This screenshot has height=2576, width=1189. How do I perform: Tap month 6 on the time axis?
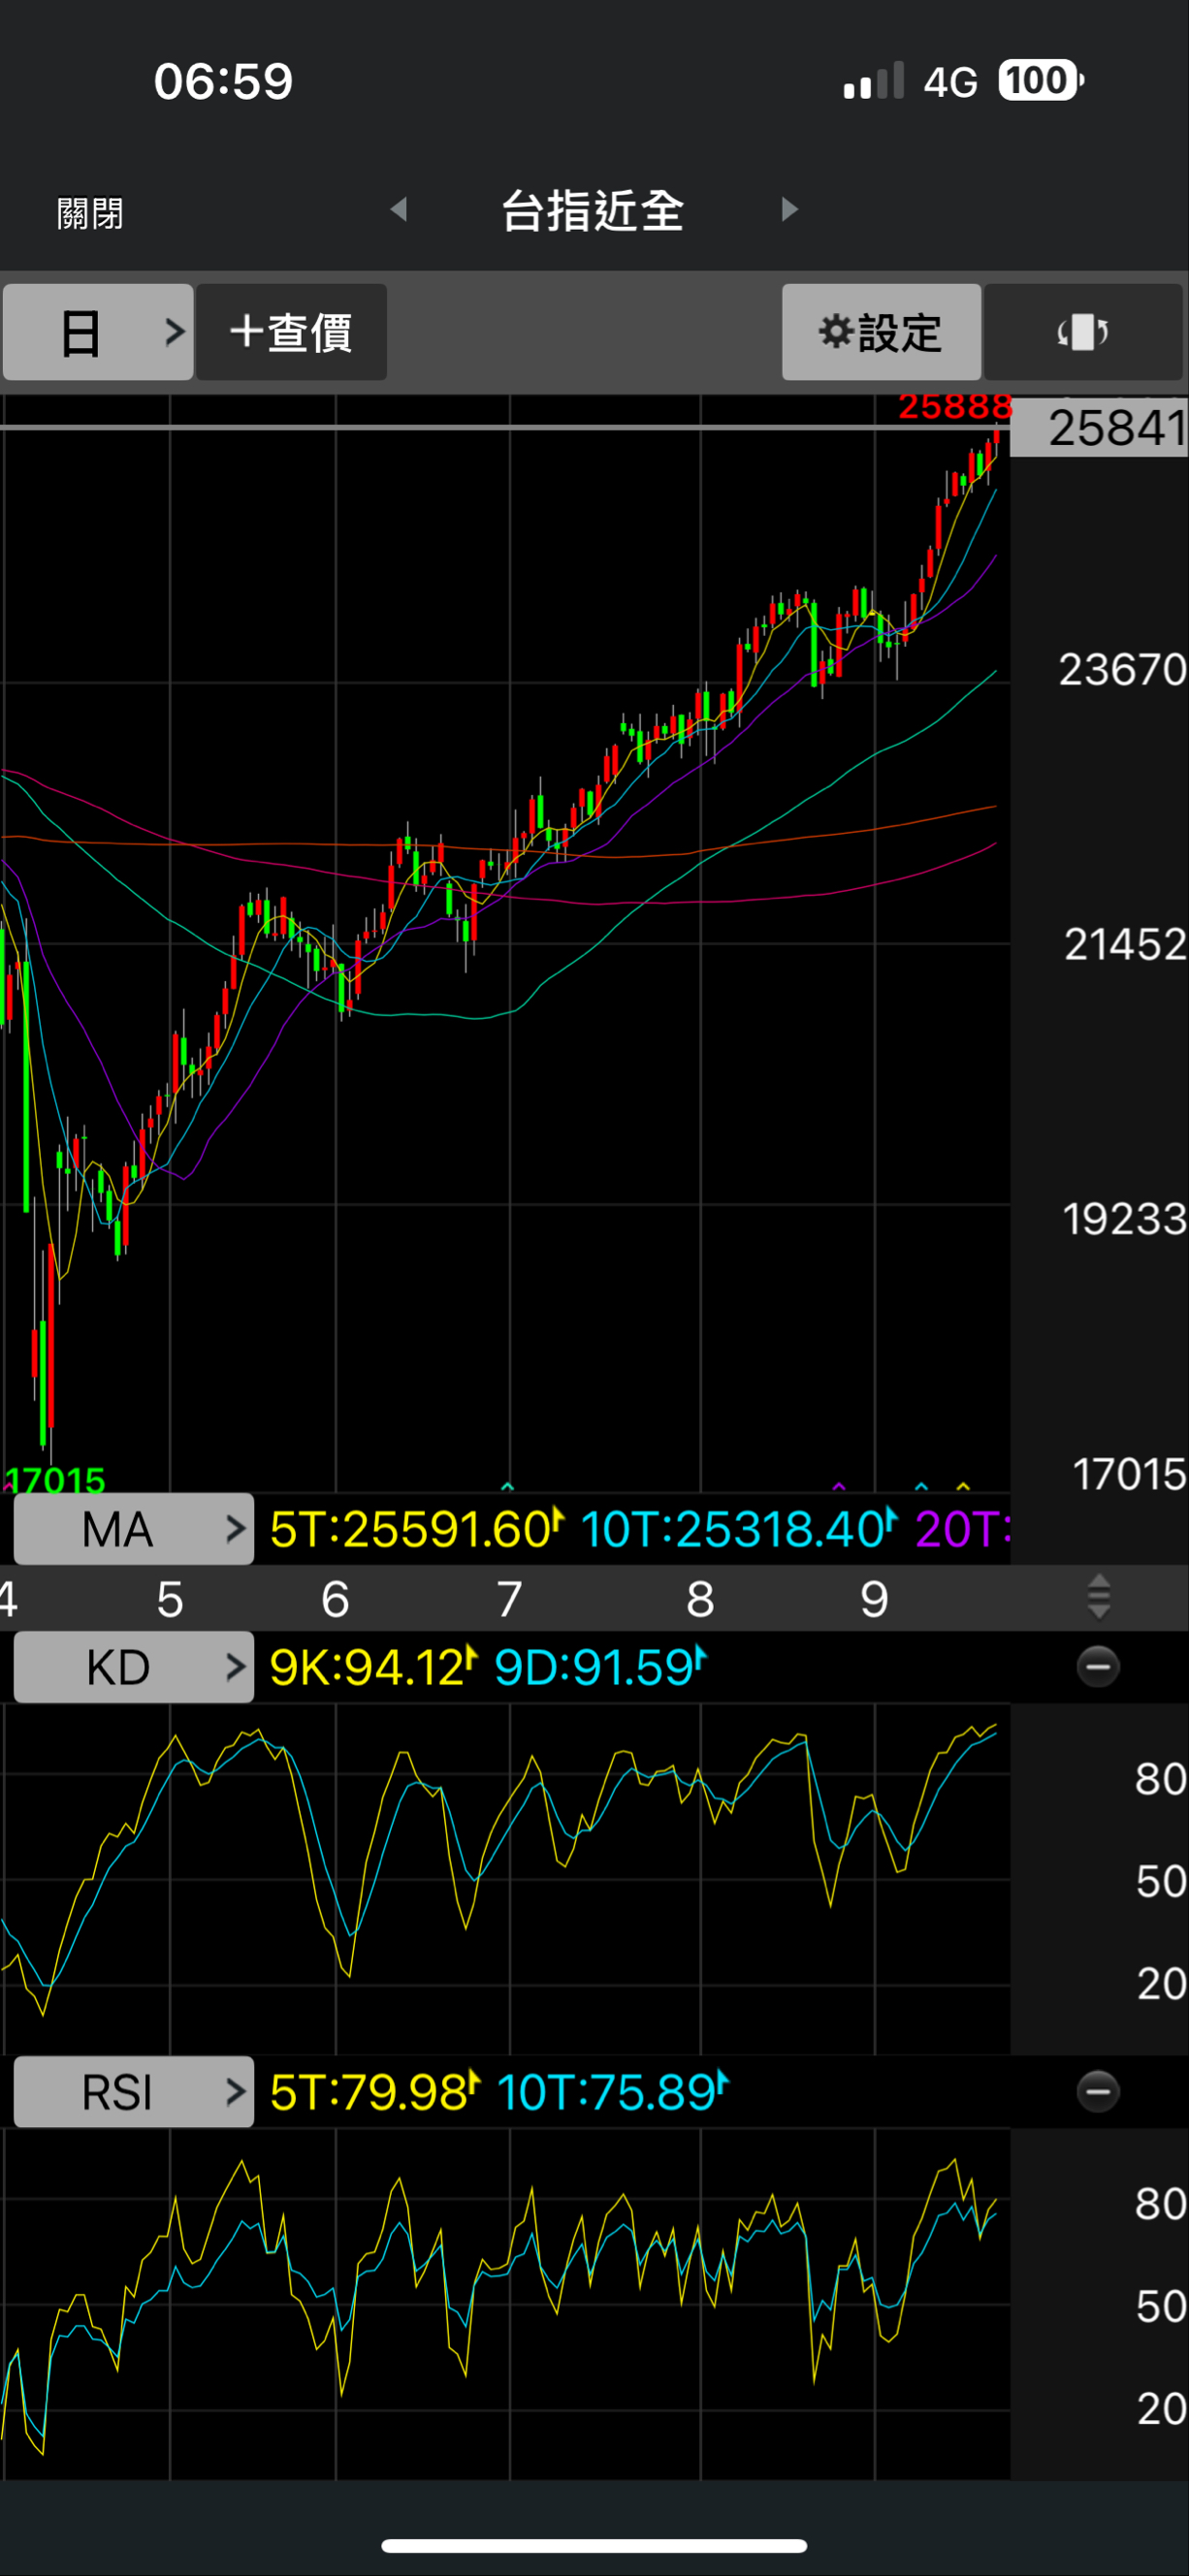click(x=335, y=1599)
